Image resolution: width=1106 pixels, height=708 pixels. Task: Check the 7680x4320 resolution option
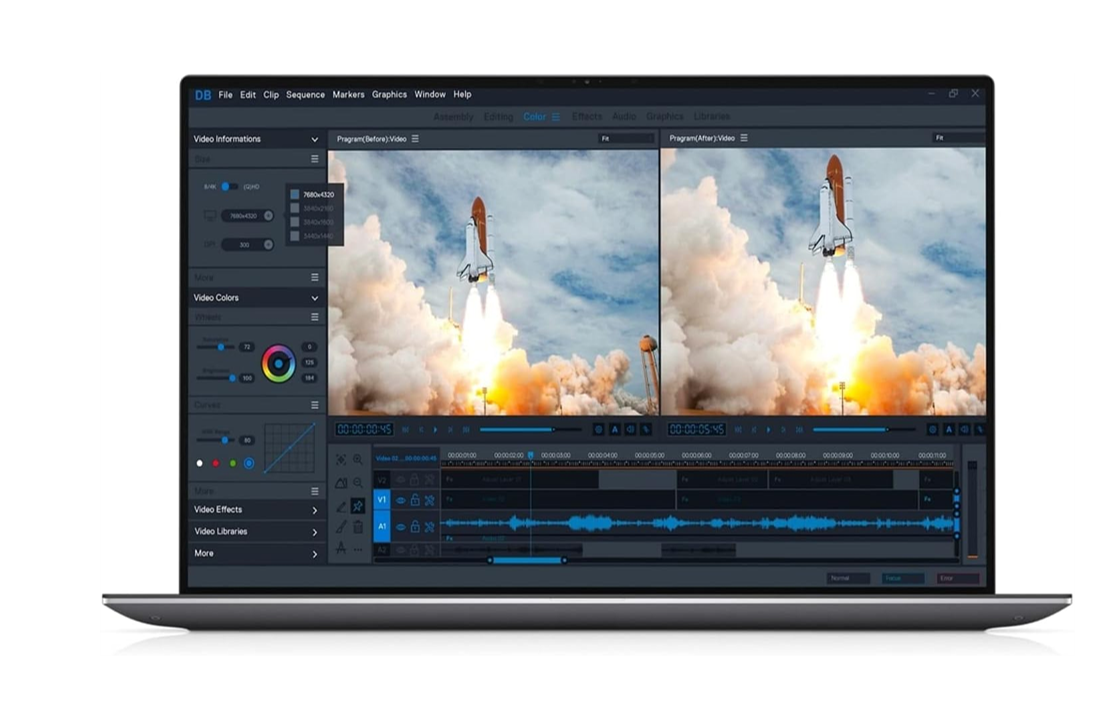tap(295, 194)
